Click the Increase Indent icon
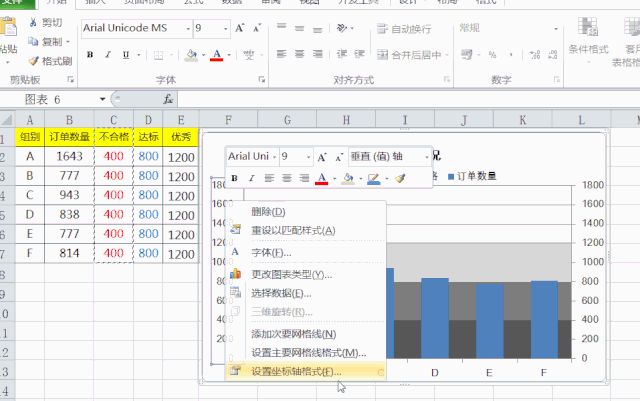Image resolution: width=640 pixels, height=401 pixels. point(359,54)
